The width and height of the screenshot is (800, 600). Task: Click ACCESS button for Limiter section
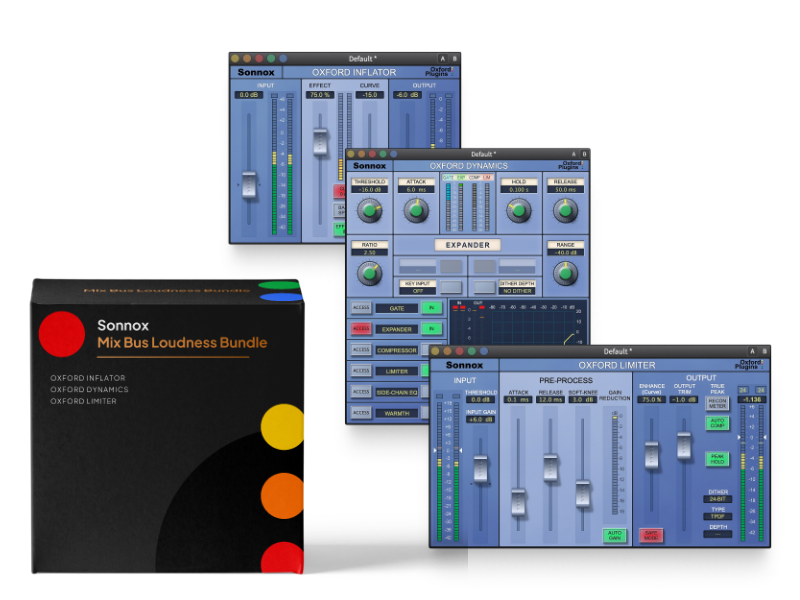(x=361, y=371)
